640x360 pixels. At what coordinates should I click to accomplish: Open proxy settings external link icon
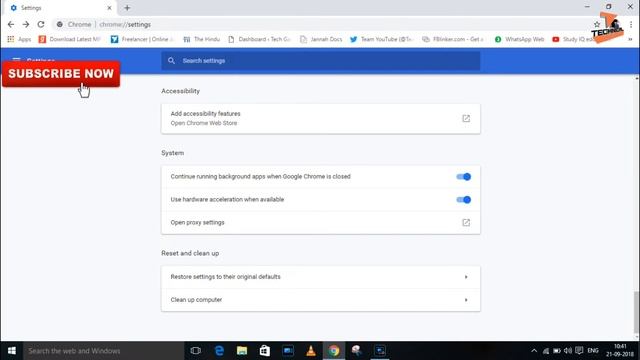pos(466,222)
